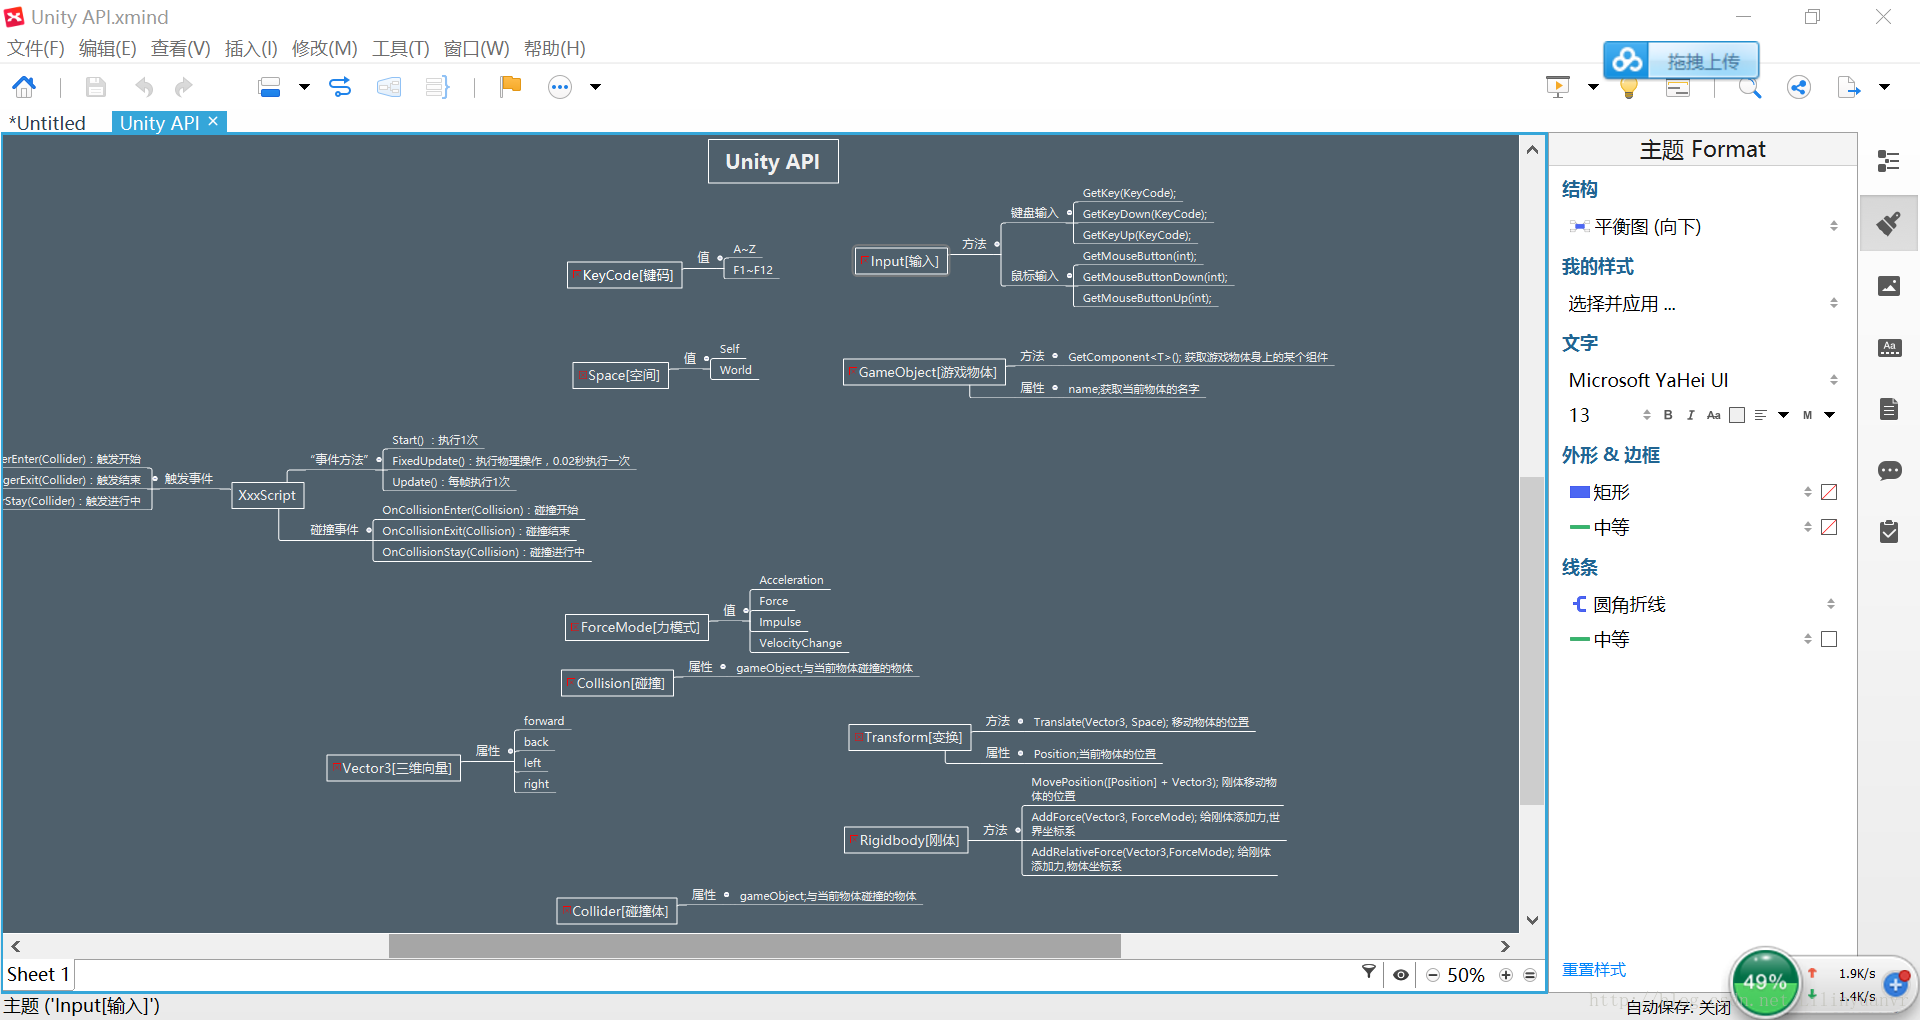
Task: Click the 重置样式 reset style link
Action: [x=1594, y=970]
